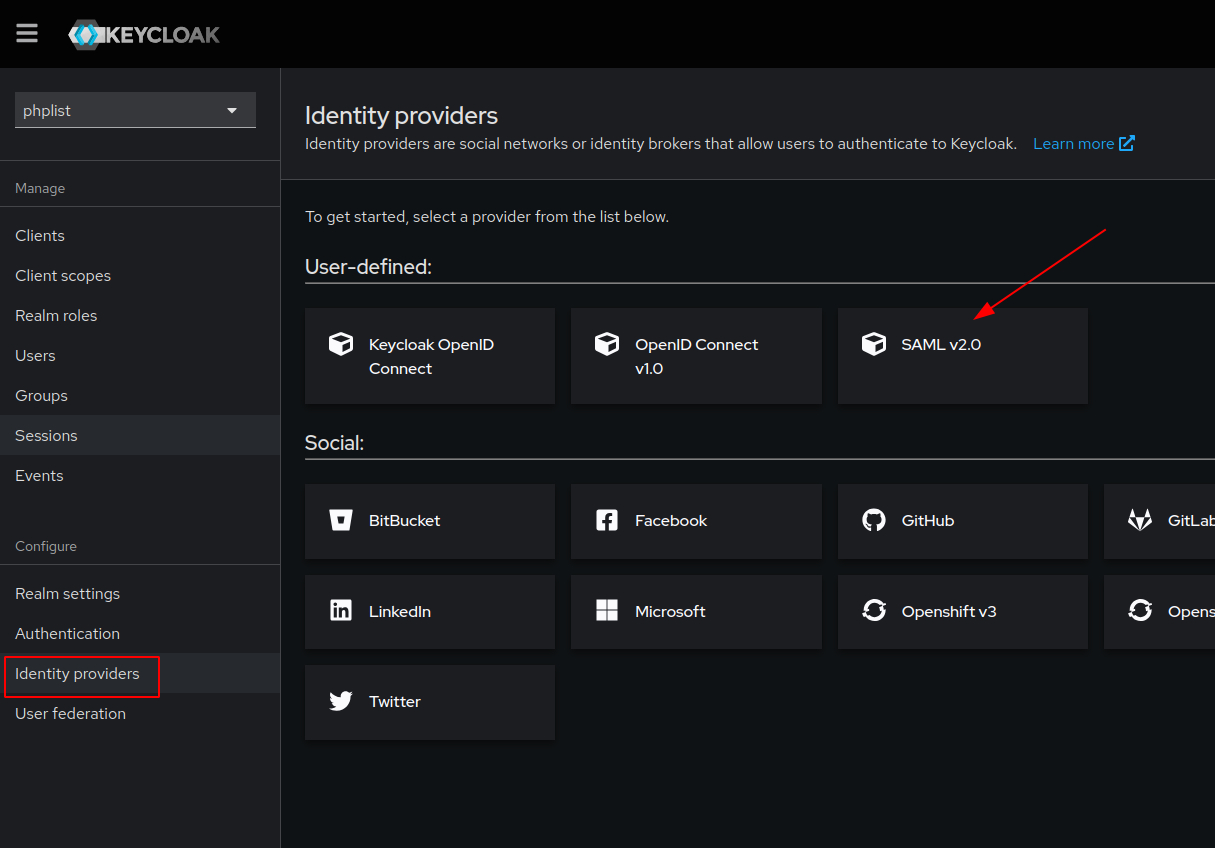Open User federation page
1215x848 pixels.
point(140,713)
